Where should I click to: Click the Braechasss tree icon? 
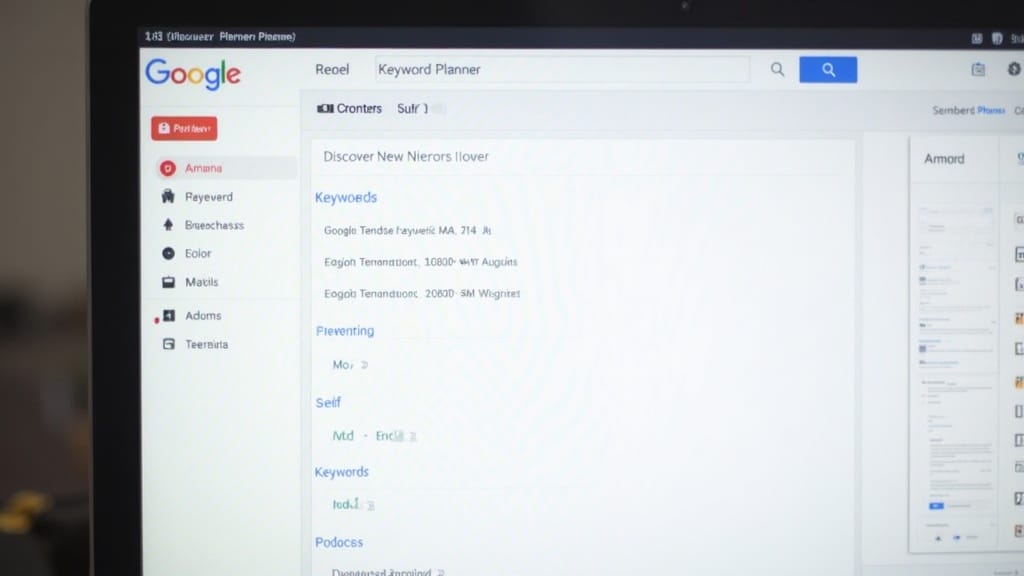coord(168,225)
